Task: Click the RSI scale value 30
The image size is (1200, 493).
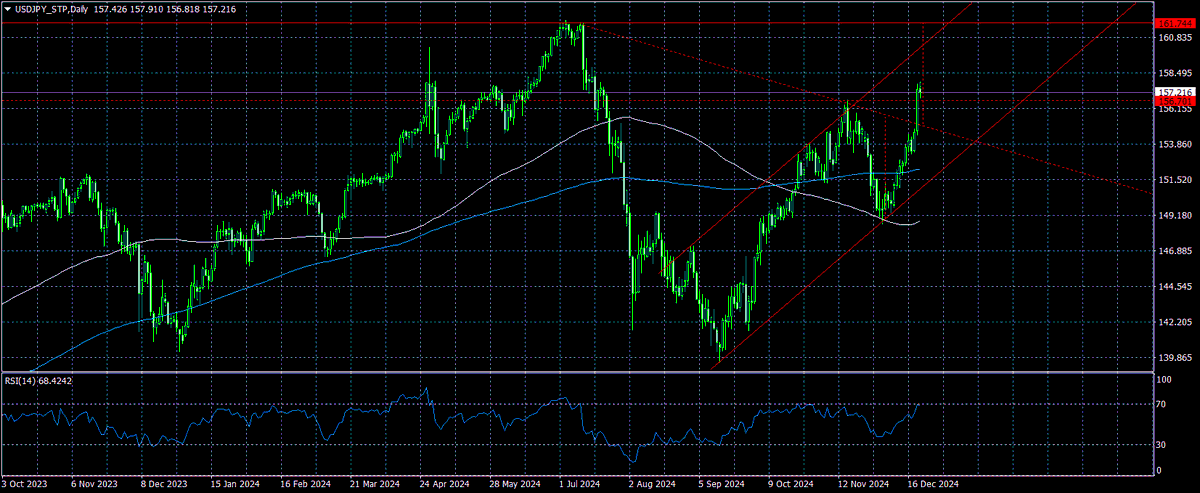Action: click(x=1162, y=443)
